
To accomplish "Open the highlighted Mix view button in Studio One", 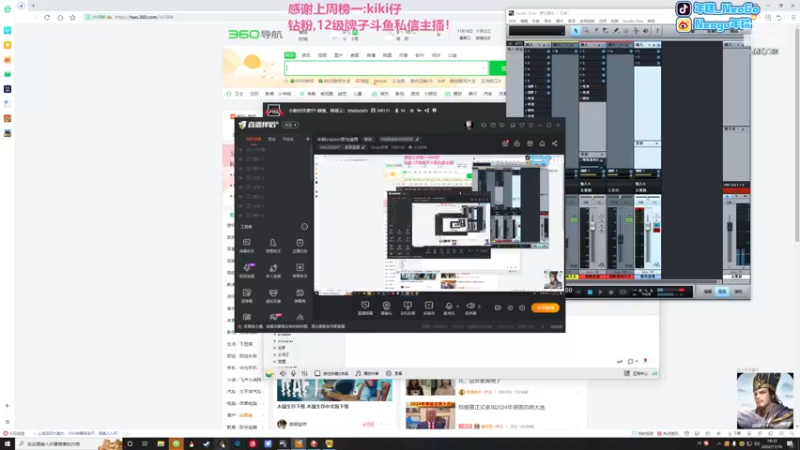I will pyautogui.click(x=722, y=292).
